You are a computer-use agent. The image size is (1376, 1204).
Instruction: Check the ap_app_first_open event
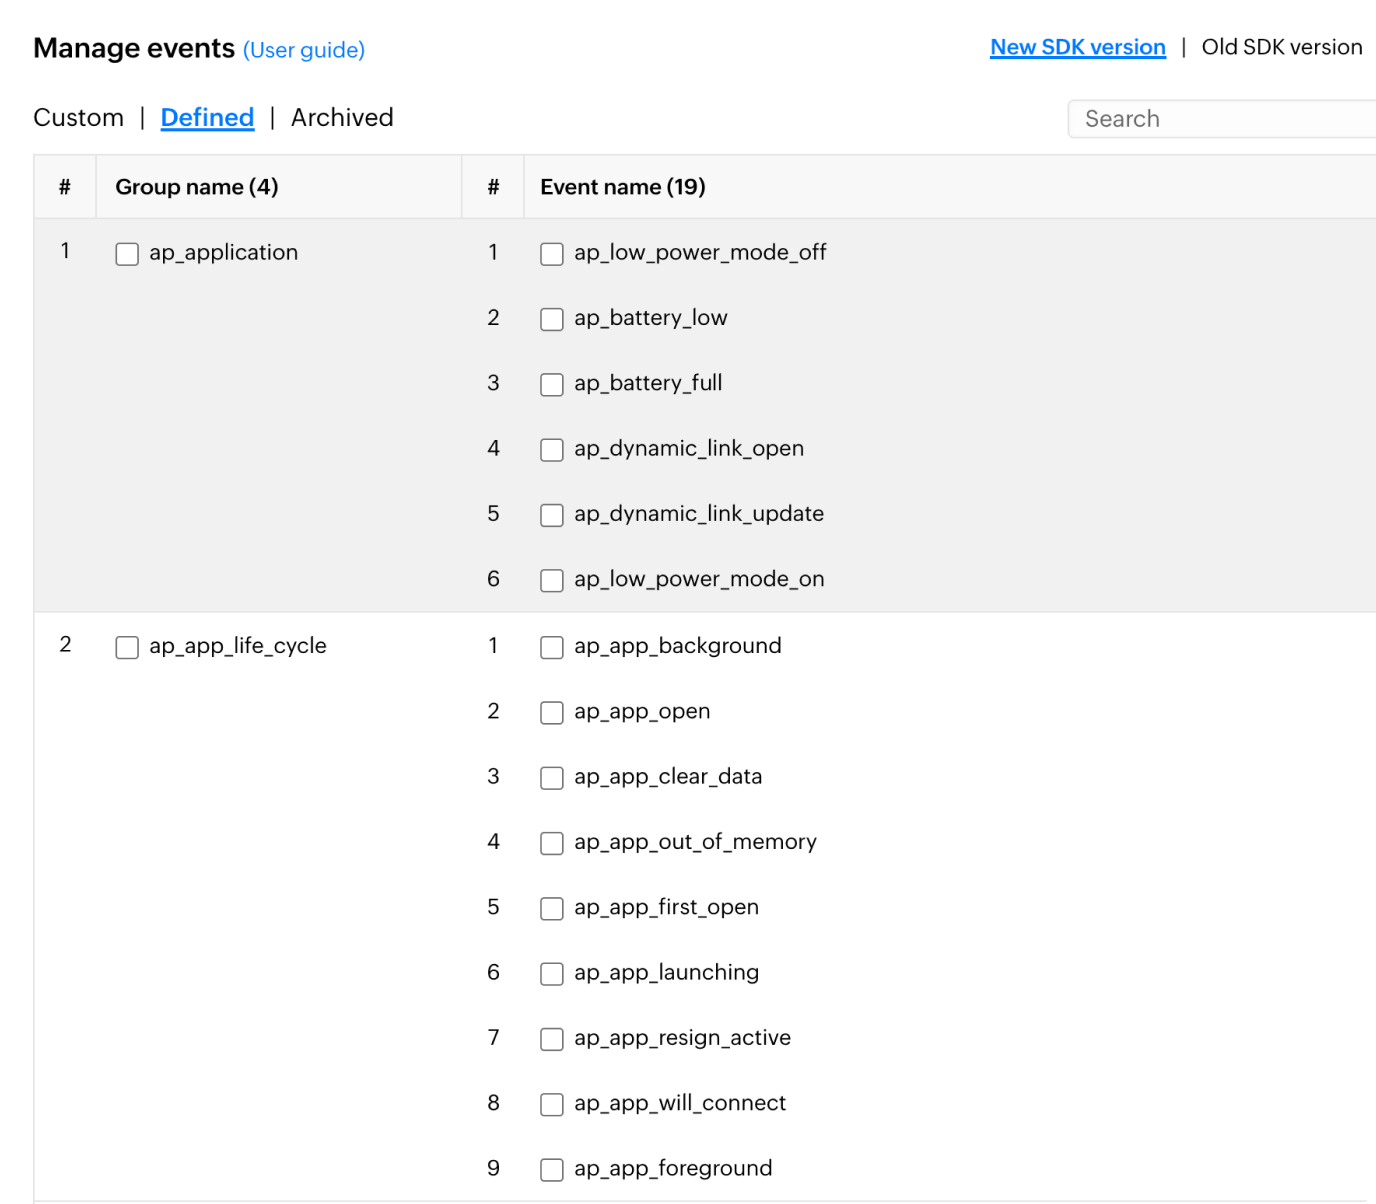point(552,909)
